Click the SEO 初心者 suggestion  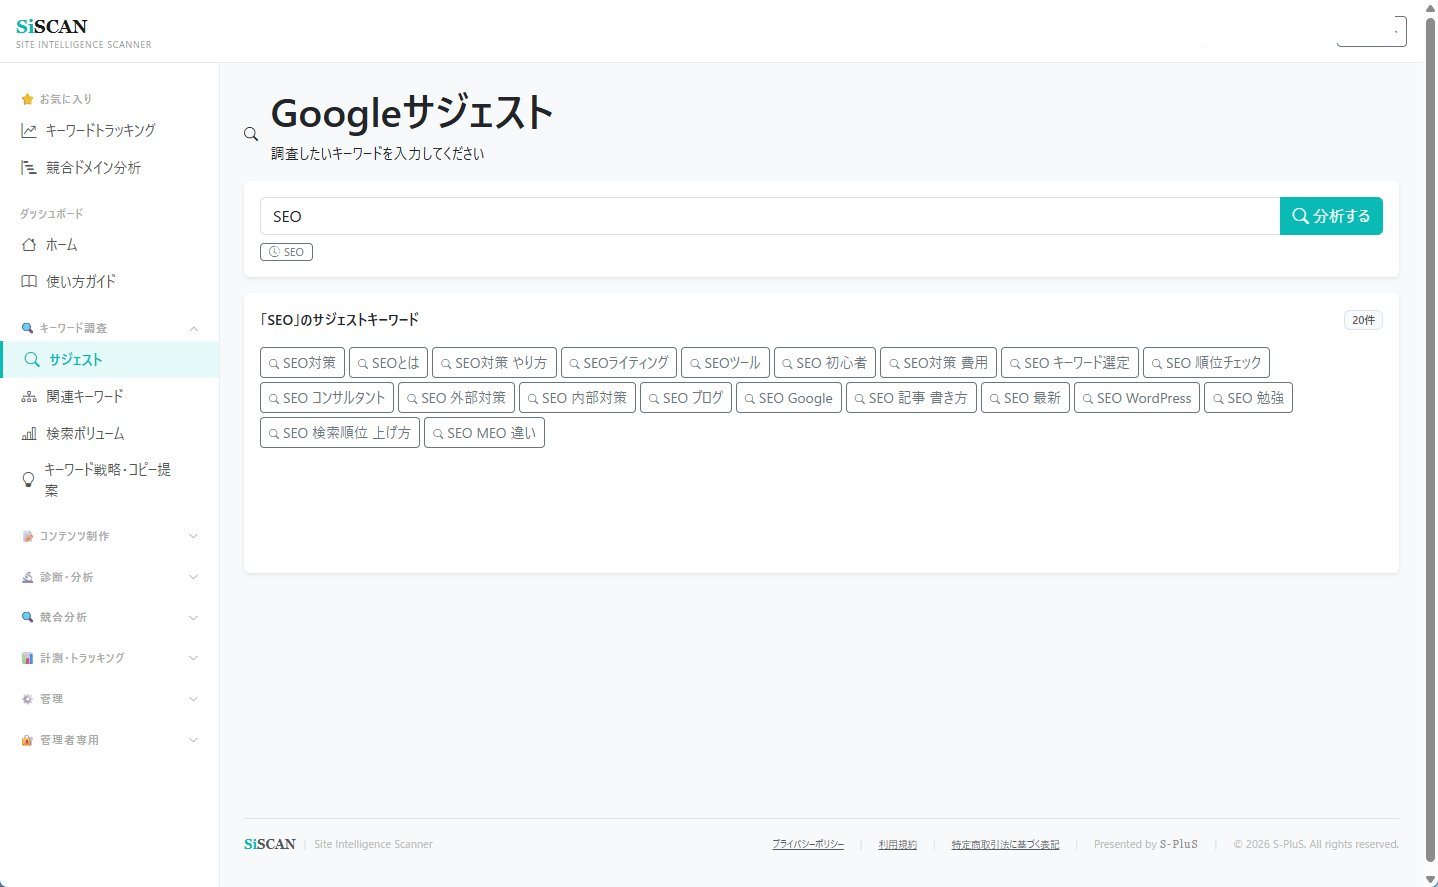825,363
